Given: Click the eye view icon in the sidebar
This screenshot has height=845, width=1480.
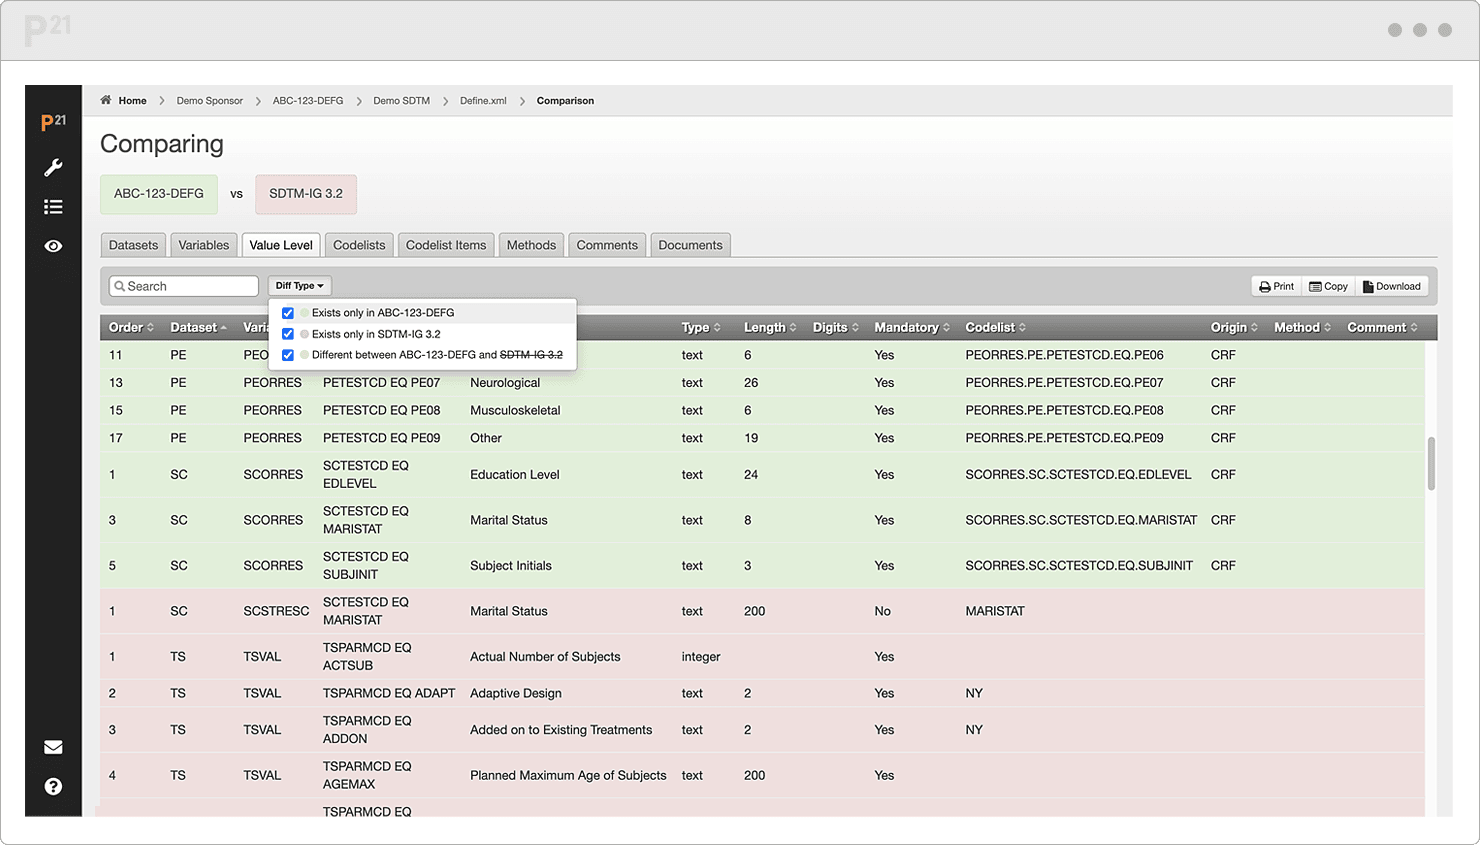Looking at the screenshot, I should pos(53,245).
